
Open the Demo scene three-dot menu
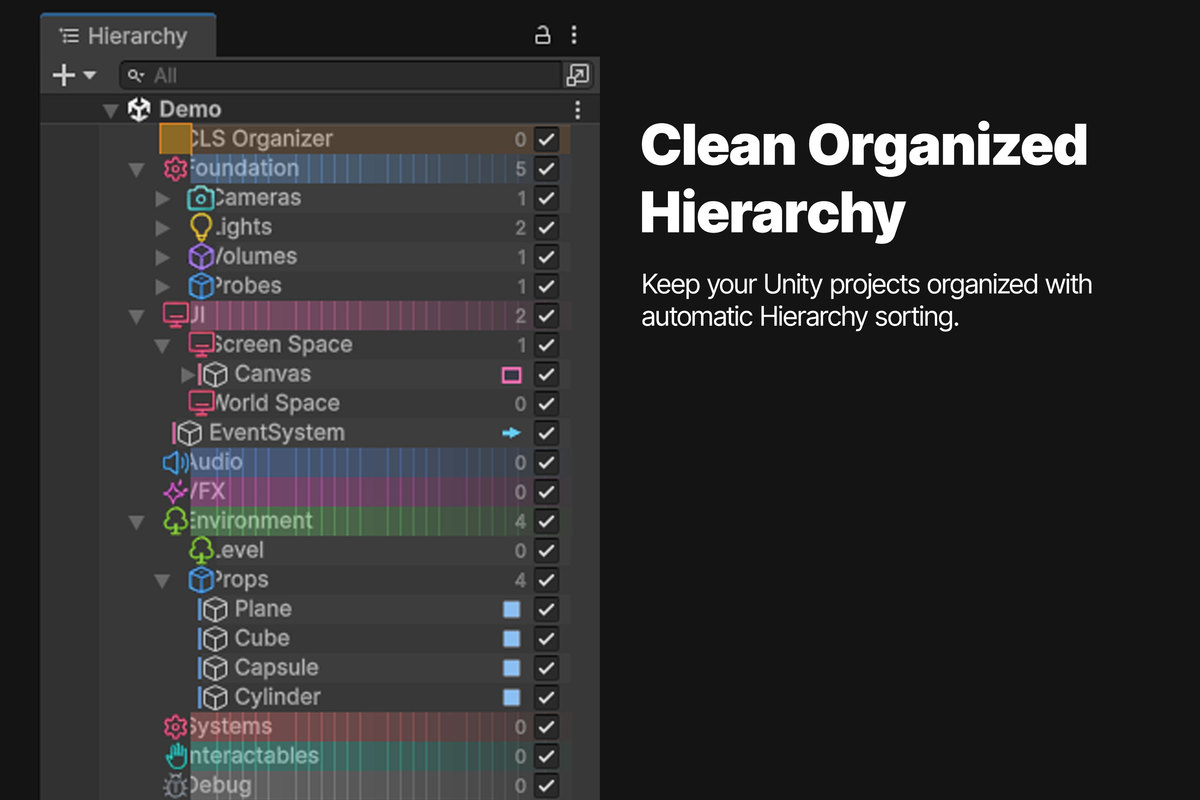[577, 109]
